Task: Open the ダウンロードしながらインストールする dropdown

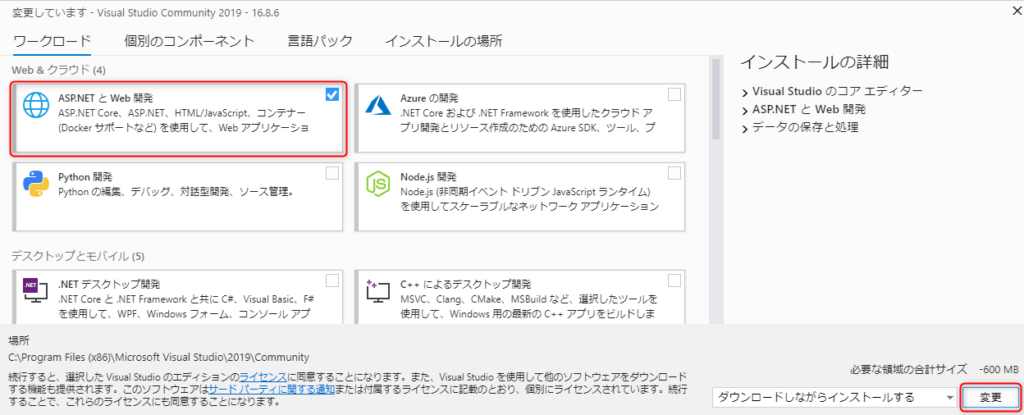Action: (x=835, y=397)
